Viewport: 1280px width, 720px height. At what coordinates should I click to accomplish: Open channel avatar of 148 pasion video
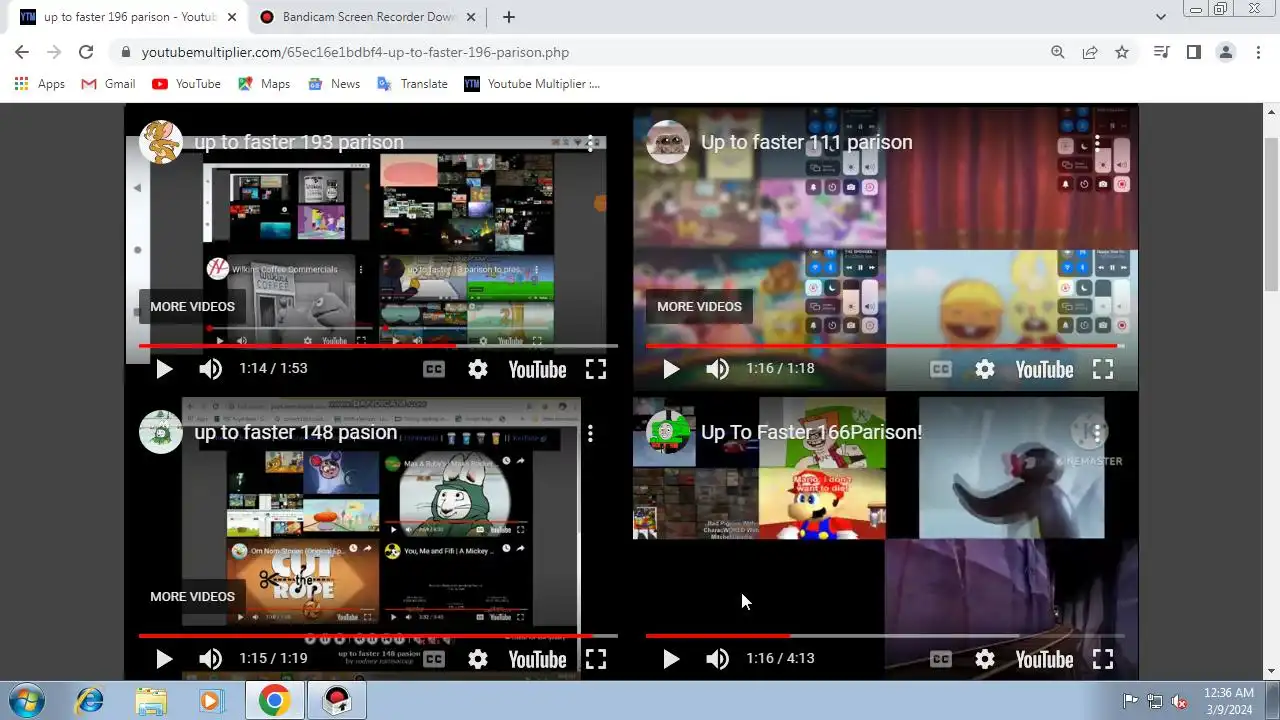[x=161, y=432]
